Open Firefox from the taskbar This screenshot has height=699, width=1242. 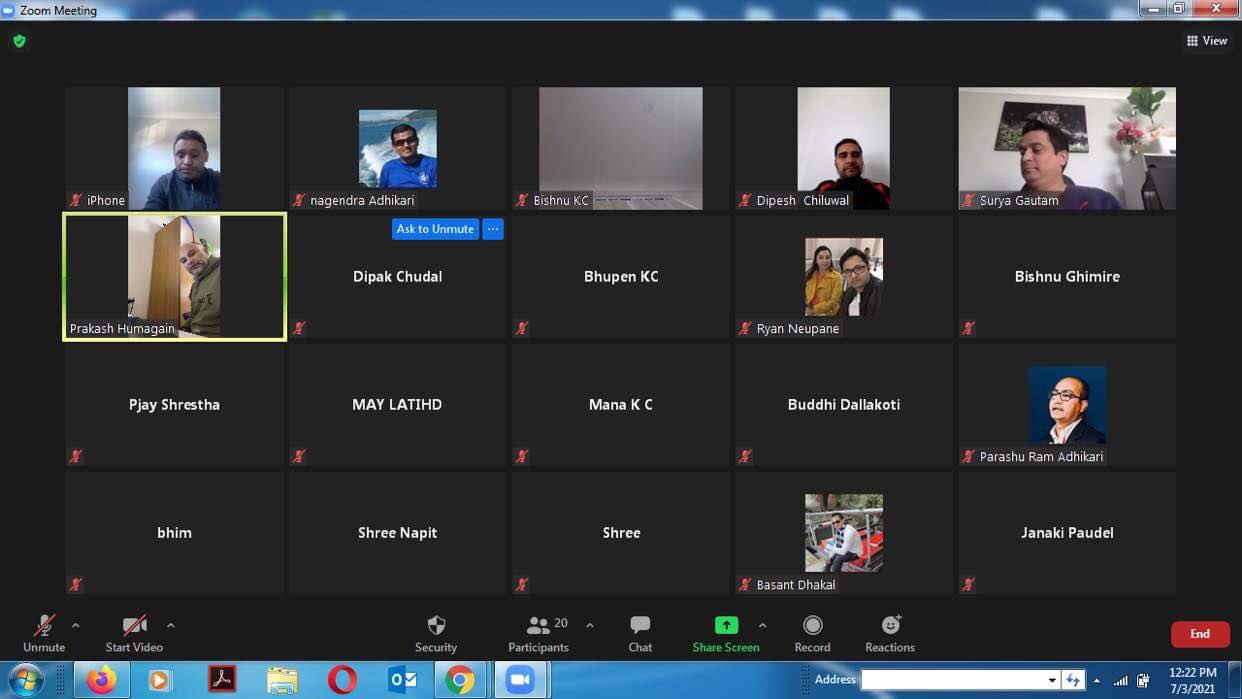point(100,680)
